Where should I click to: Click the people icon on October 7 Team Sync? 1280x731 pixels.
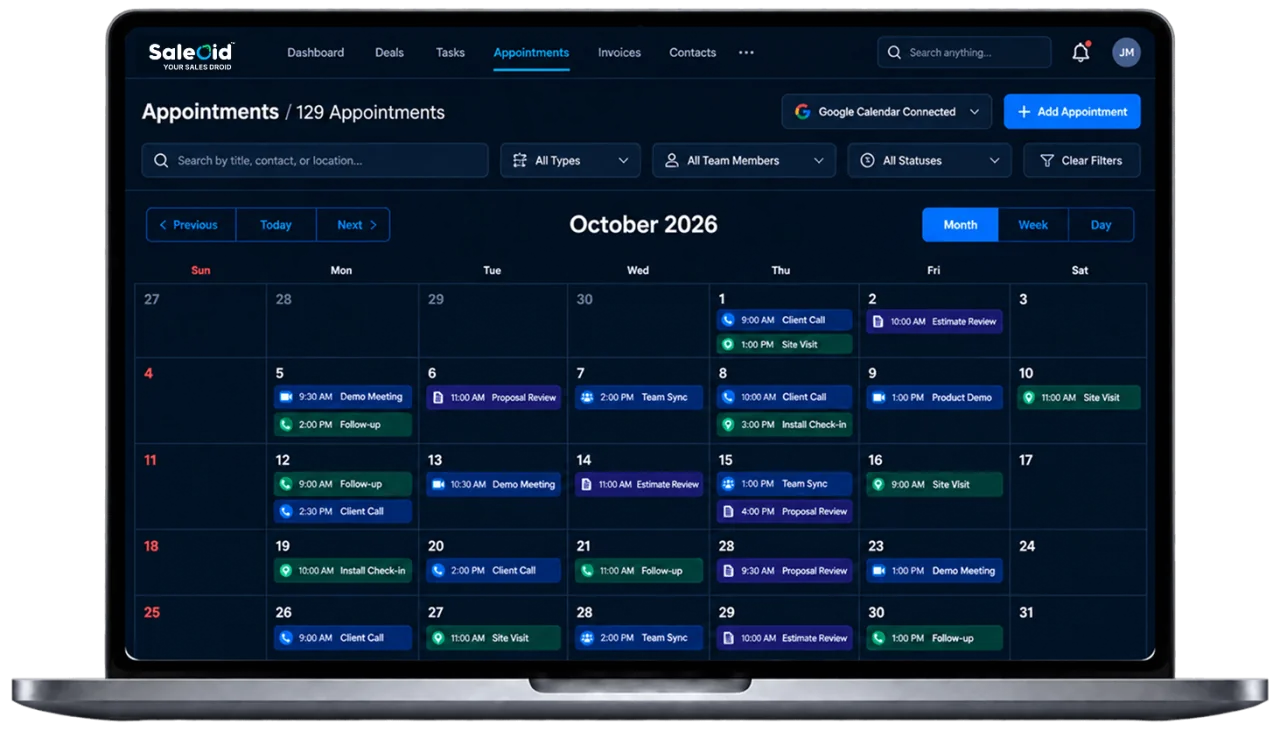[x=587, y=397]
